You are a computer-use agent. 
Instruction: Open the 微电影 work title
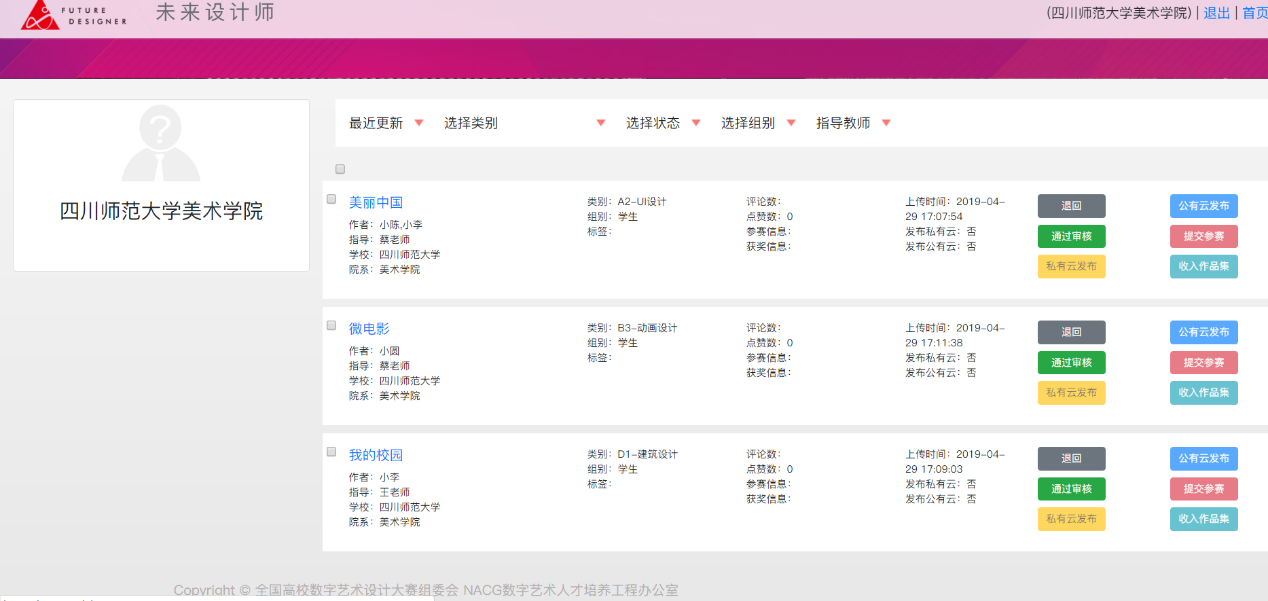point(369,329)
